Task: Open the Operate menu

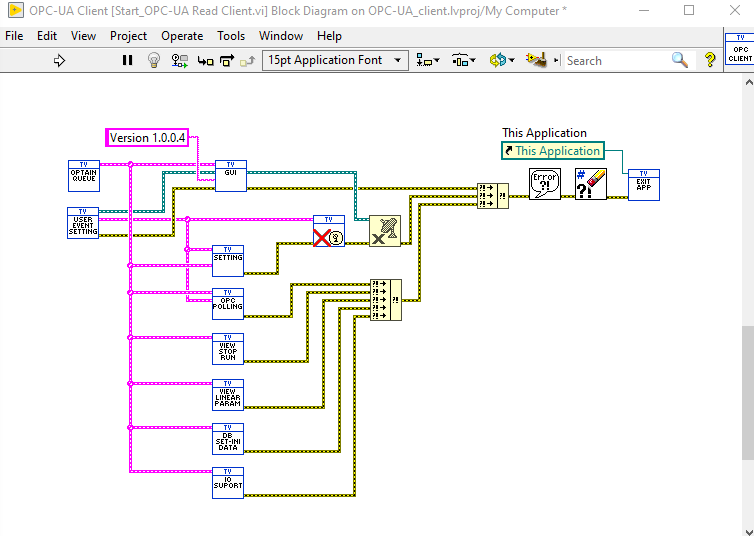Action: coord(182,36)
